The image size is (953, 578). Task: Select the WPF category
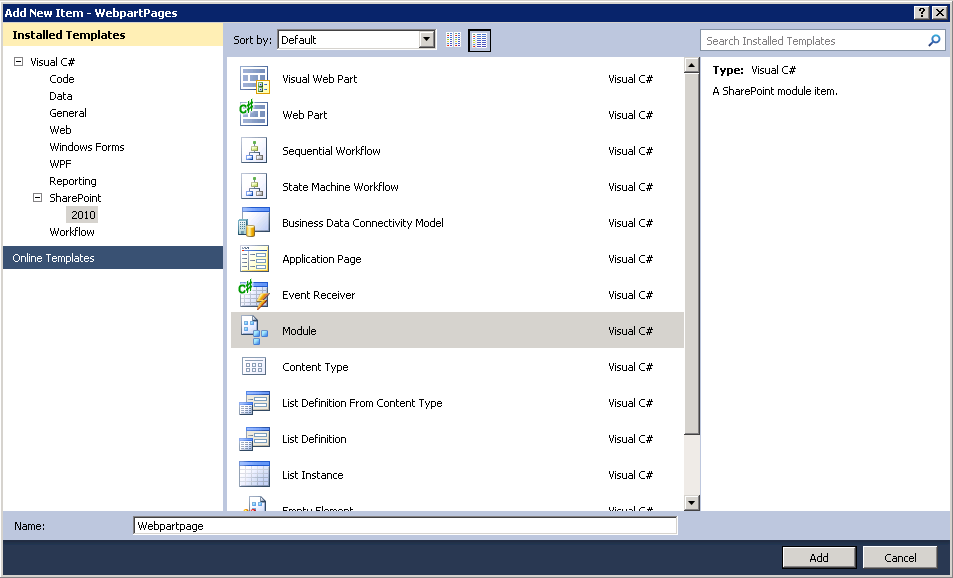(x=60, y=164)
